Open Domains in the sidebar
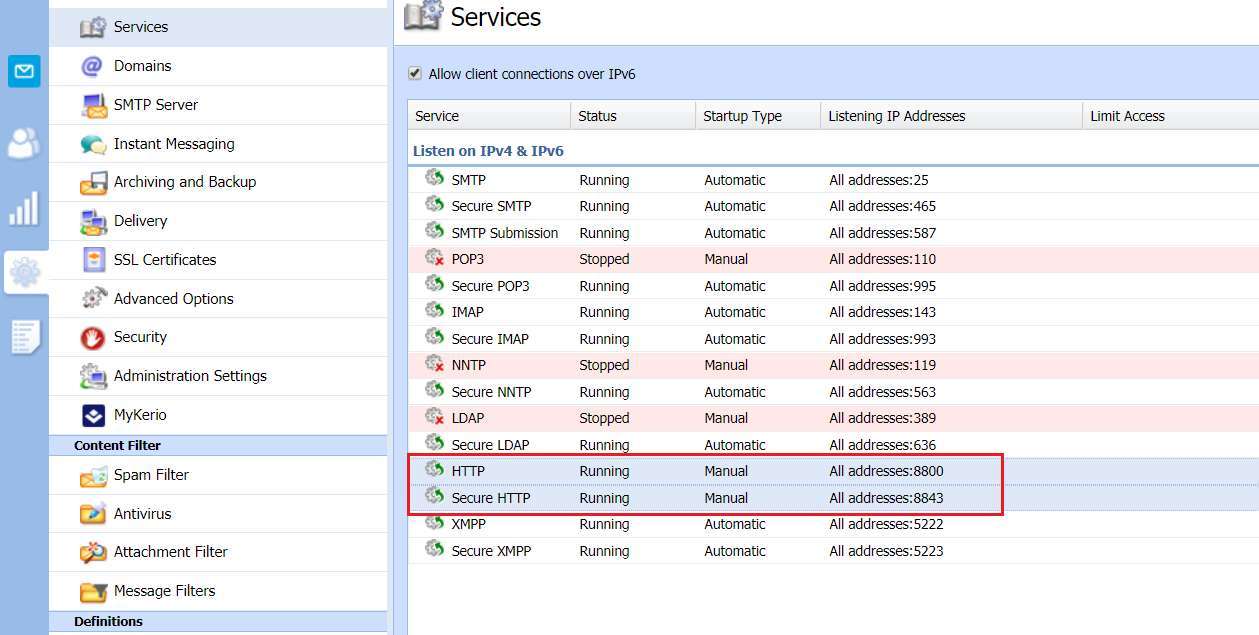1259x635 pixels. (x=218, y=66)
